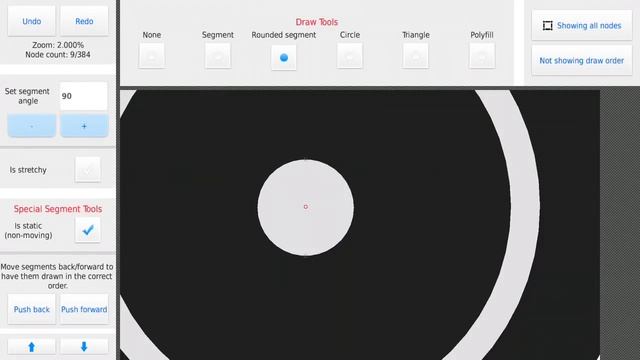Click the Push forward button
This screenshot has height=360, width=640.
point(84,309)
